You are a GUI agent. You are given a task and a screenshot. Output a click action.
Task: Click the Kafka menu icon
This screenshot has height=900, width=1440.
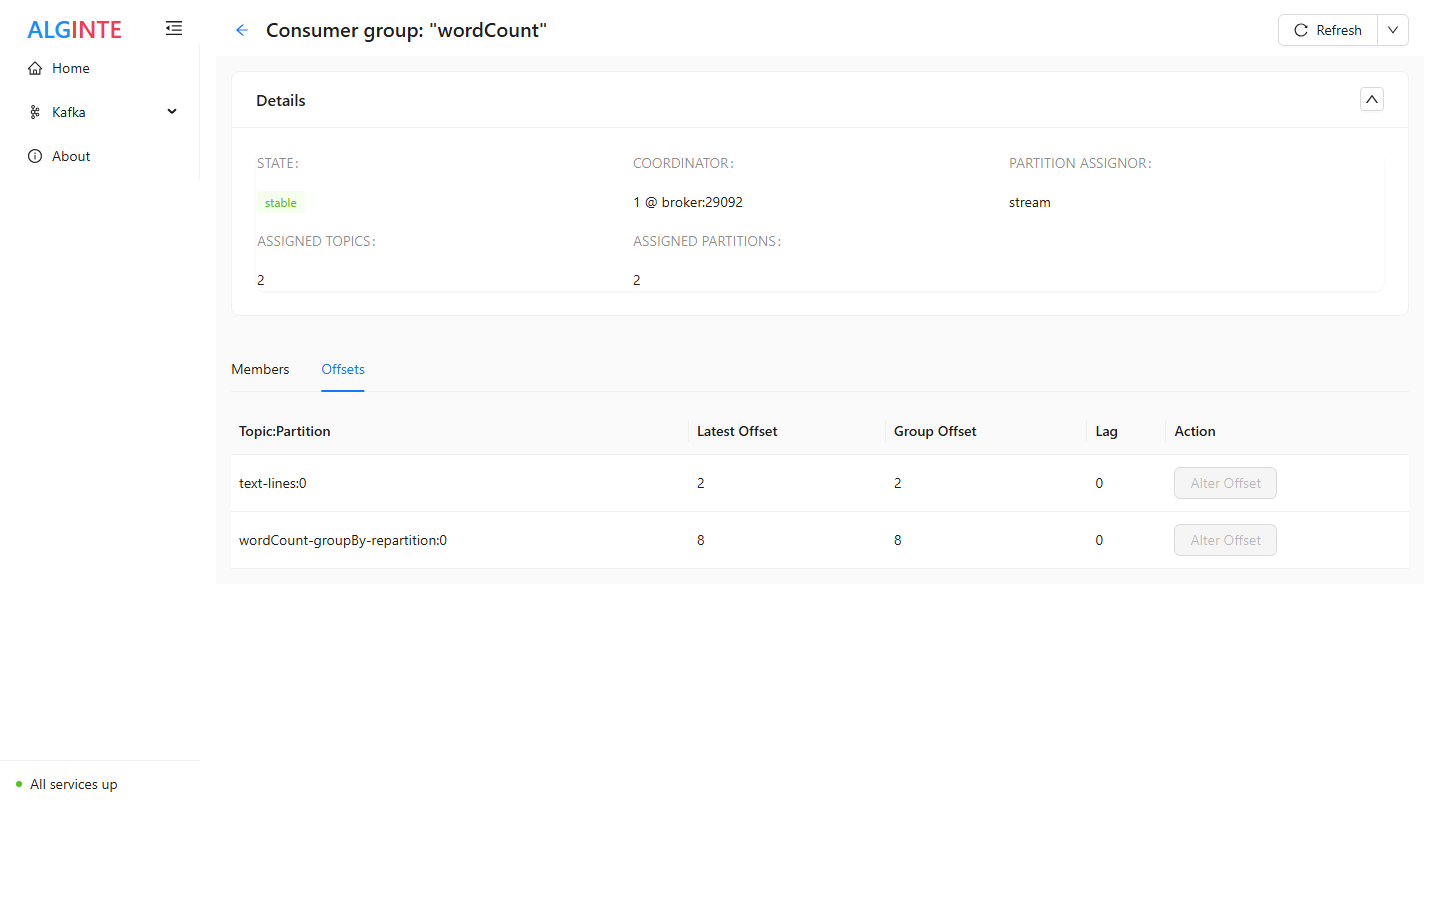35,112
